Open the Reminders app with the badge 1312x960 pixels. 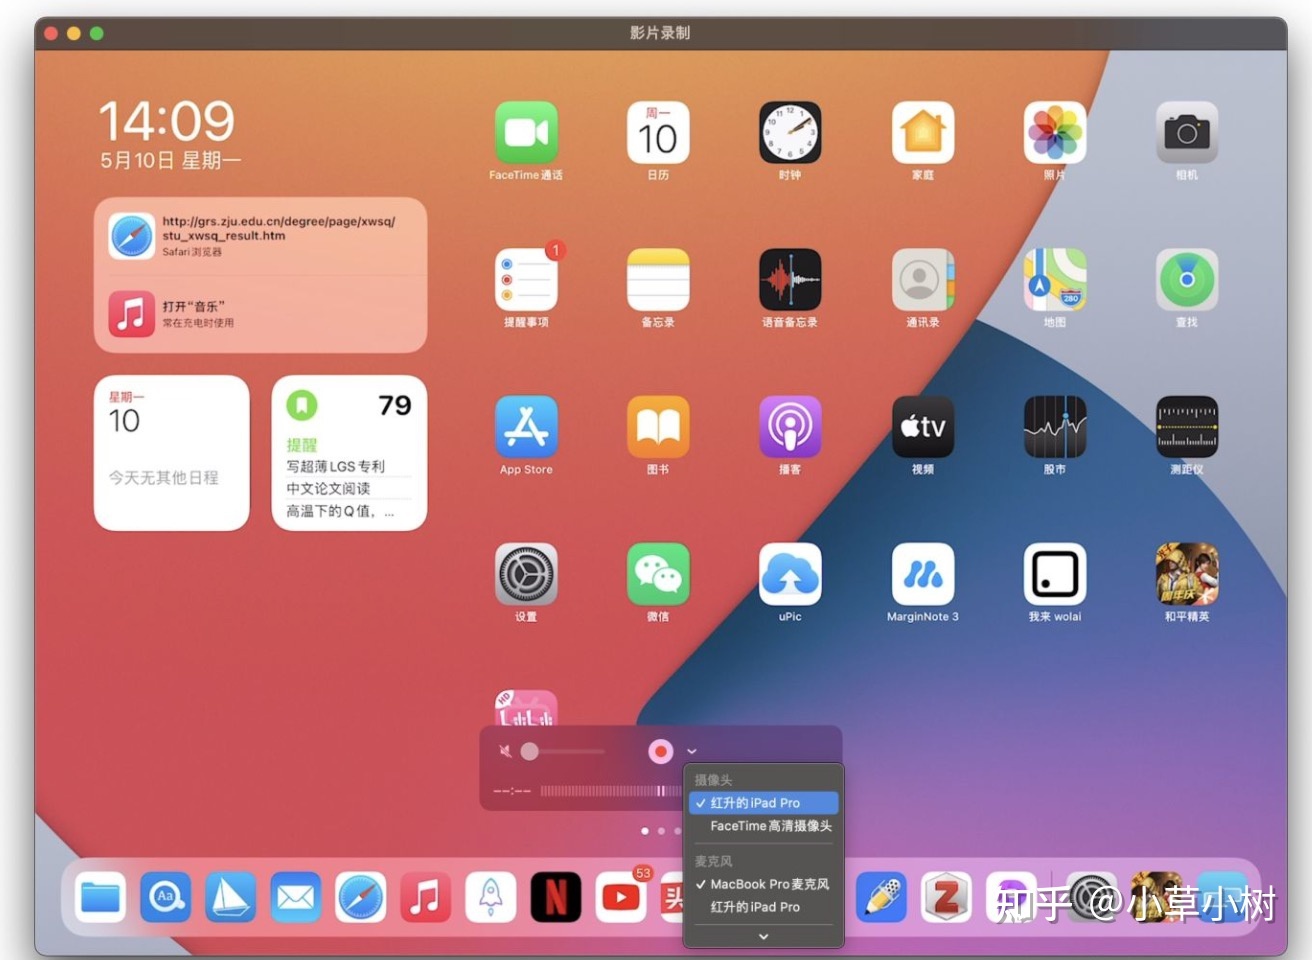coord(526,280)
